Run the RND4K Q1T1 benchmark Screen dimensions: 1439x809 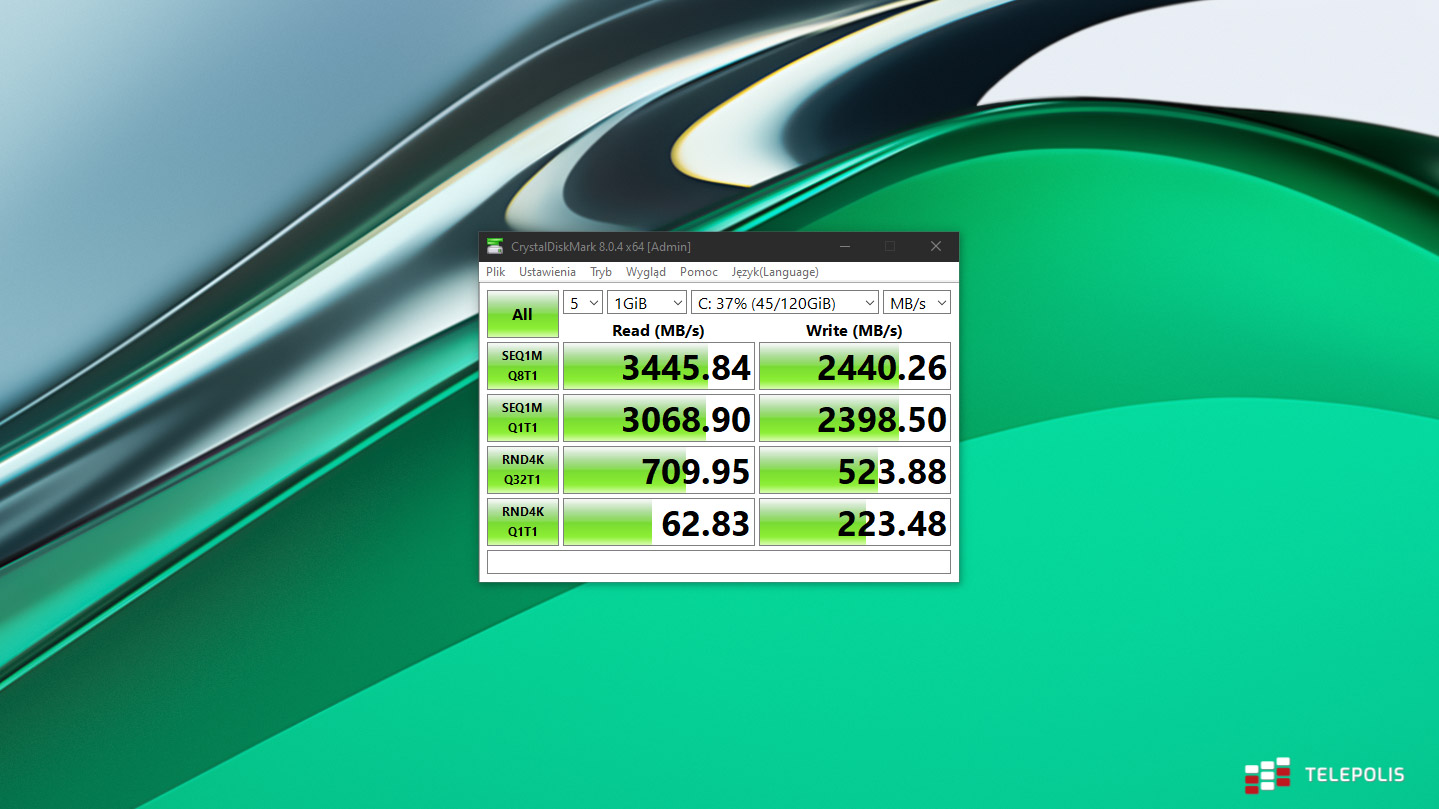click(x=522, y=522)
